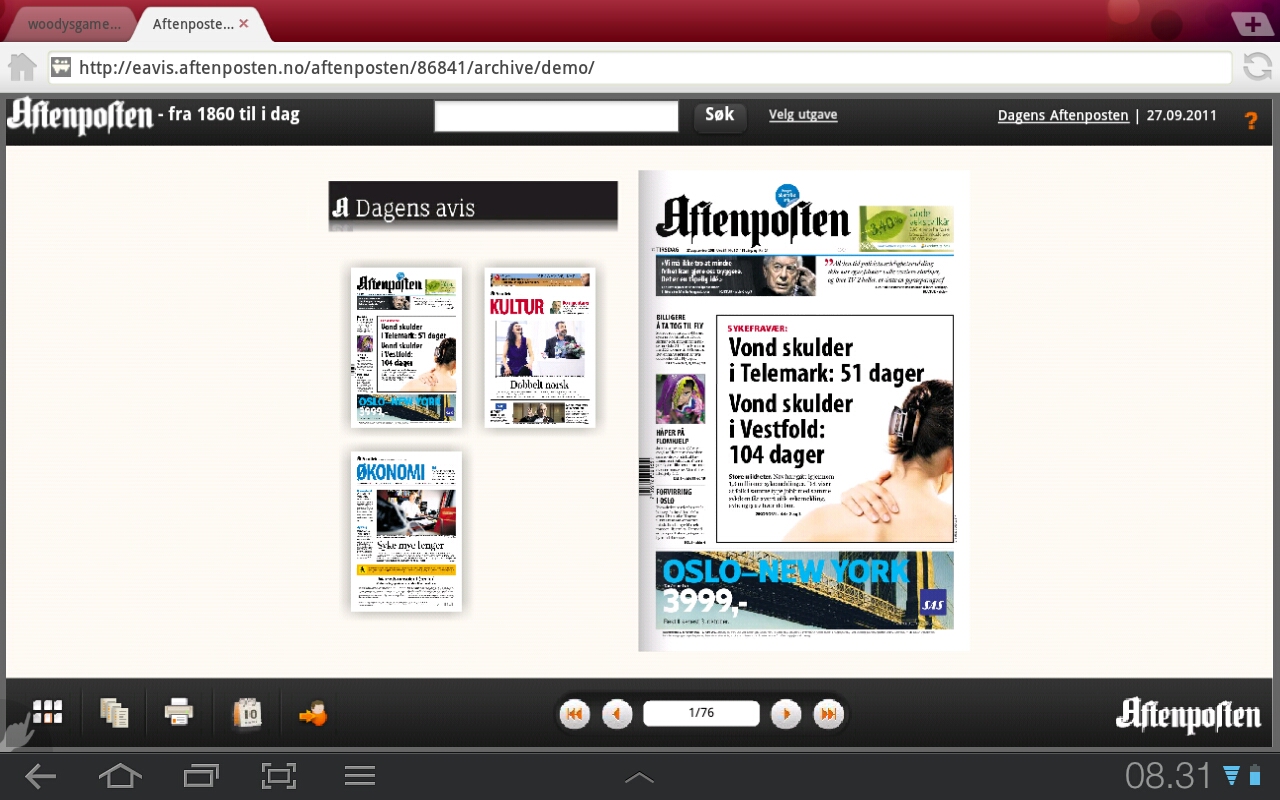Click the Oslo–New York SAS advertisement
The width and height of the screenshot is (1280, 800).
pyautogui.click(x=804, y=590)
